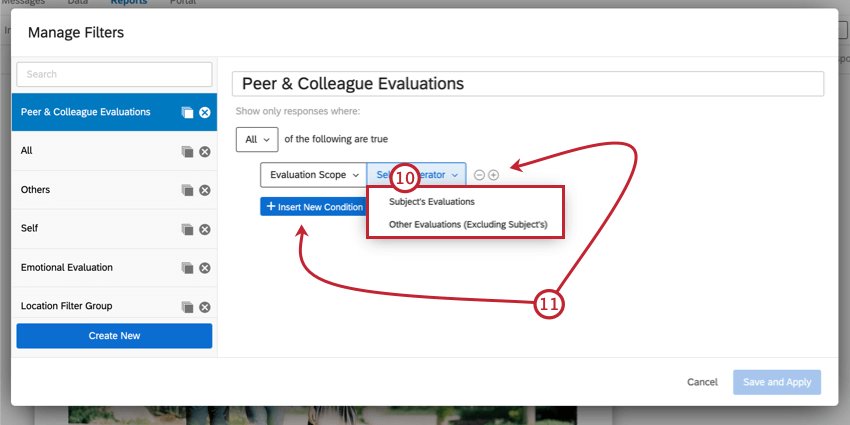
Task: Expand the Evaluation Scope dropdown
Action: pos(313,175)
